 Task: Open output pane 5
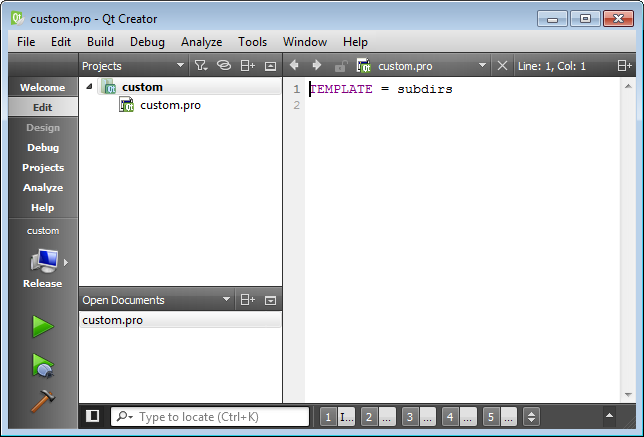[x=500, y=417]
